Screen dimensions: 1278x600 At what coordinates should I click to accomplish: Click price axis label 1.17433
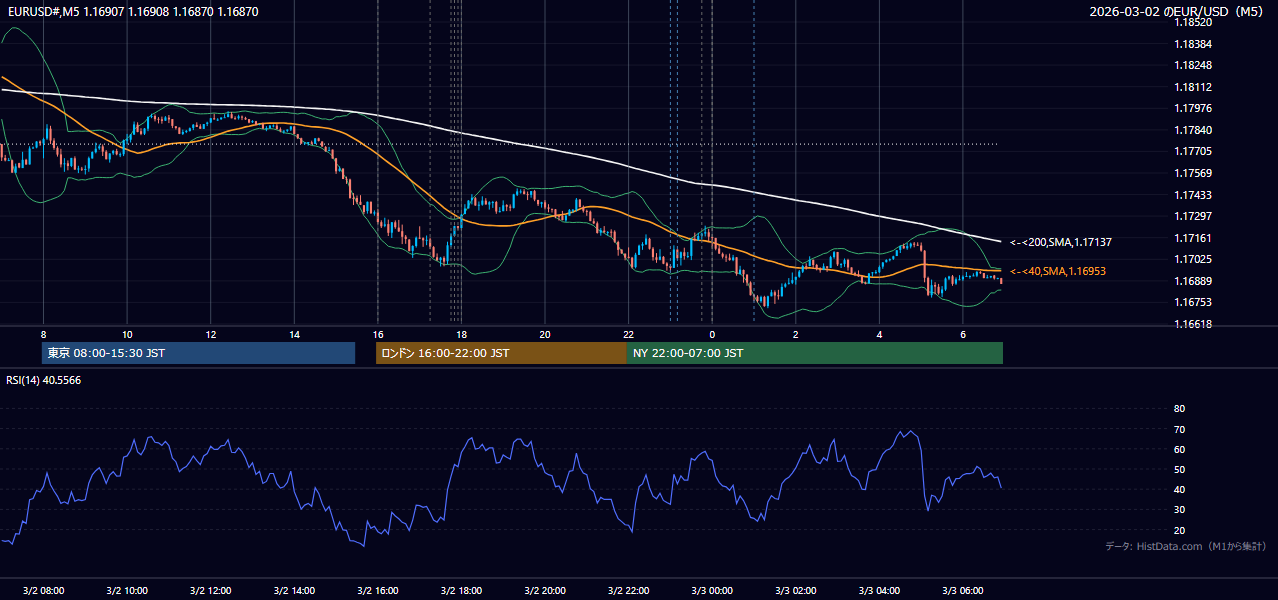[x=1193, y=195]
